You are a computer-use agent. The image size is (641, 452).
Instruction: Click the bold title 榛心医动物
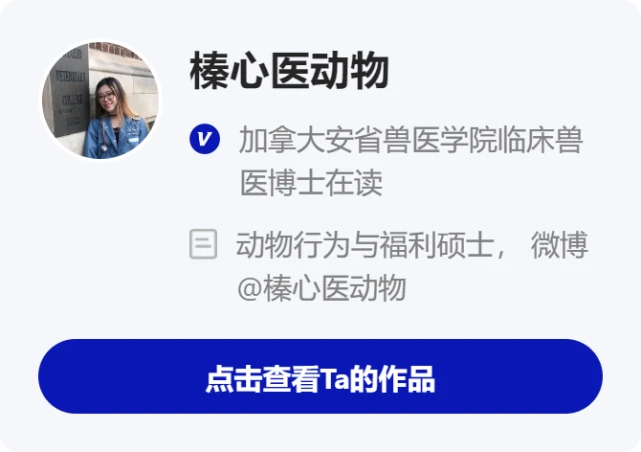(289, 71)
